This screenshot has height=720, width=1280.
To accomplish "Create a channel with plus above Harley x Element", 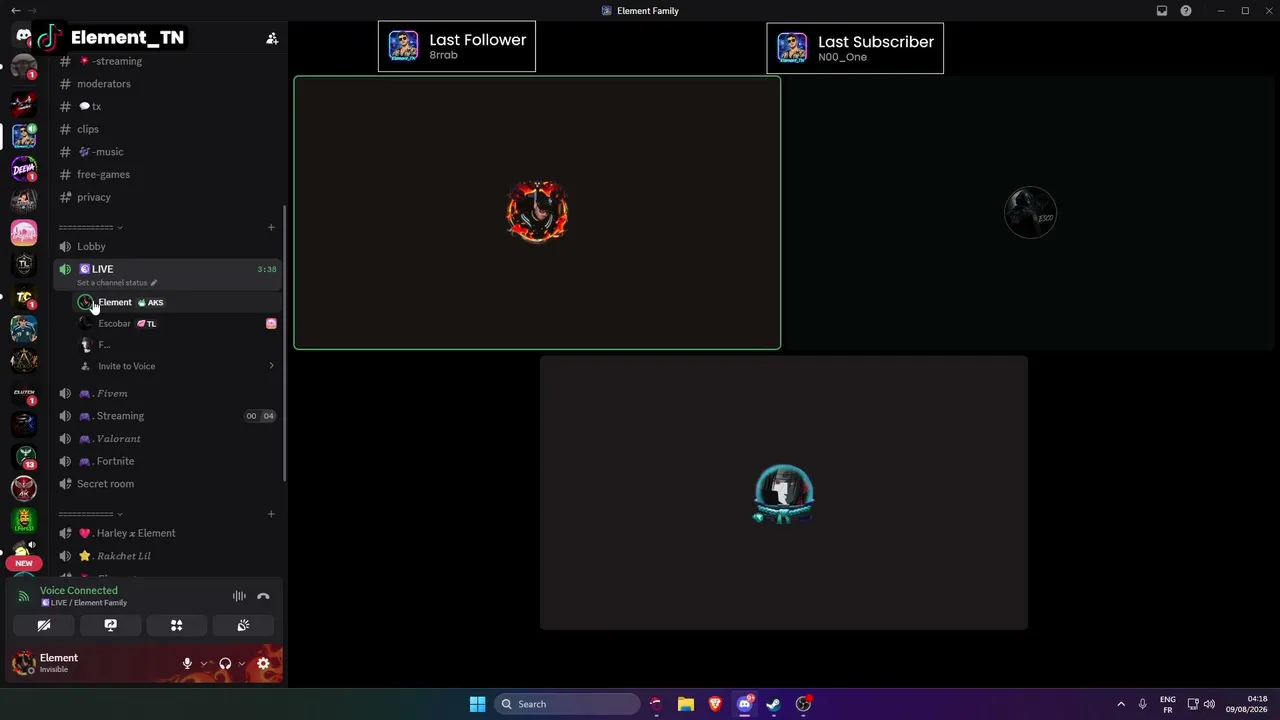I will (271, 514).
